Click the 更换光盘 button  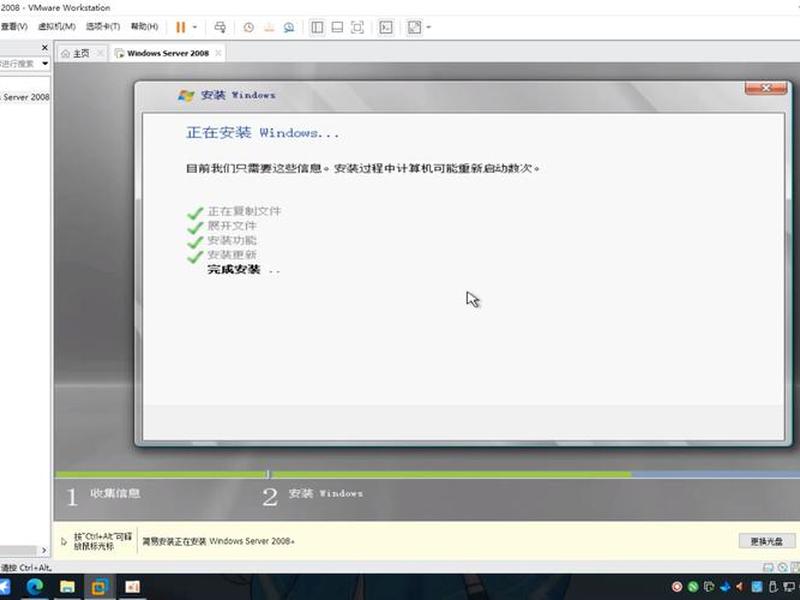[x=766, y=541]
